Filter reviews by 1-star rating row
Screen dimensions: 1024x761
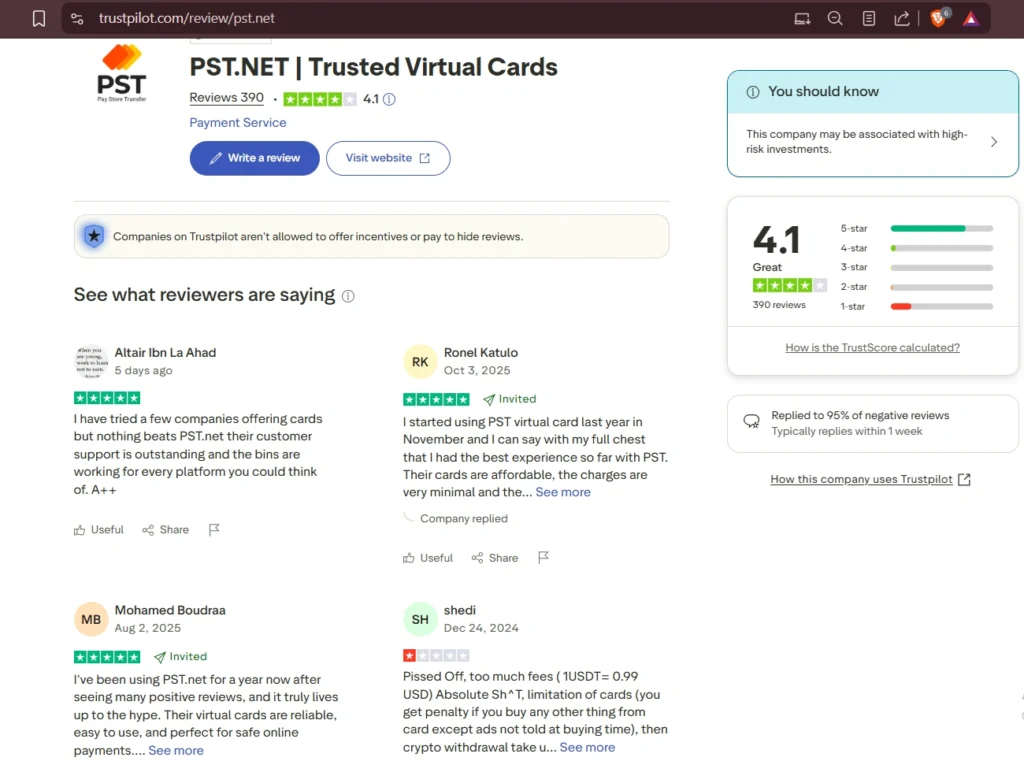point(916,306)
